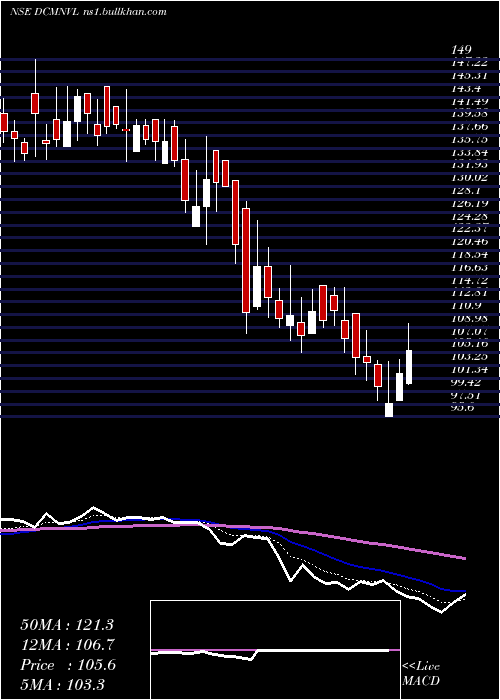500x700 pixels.
Task: Click the '50MA : 121.3' readout
Action: (67, 625)
